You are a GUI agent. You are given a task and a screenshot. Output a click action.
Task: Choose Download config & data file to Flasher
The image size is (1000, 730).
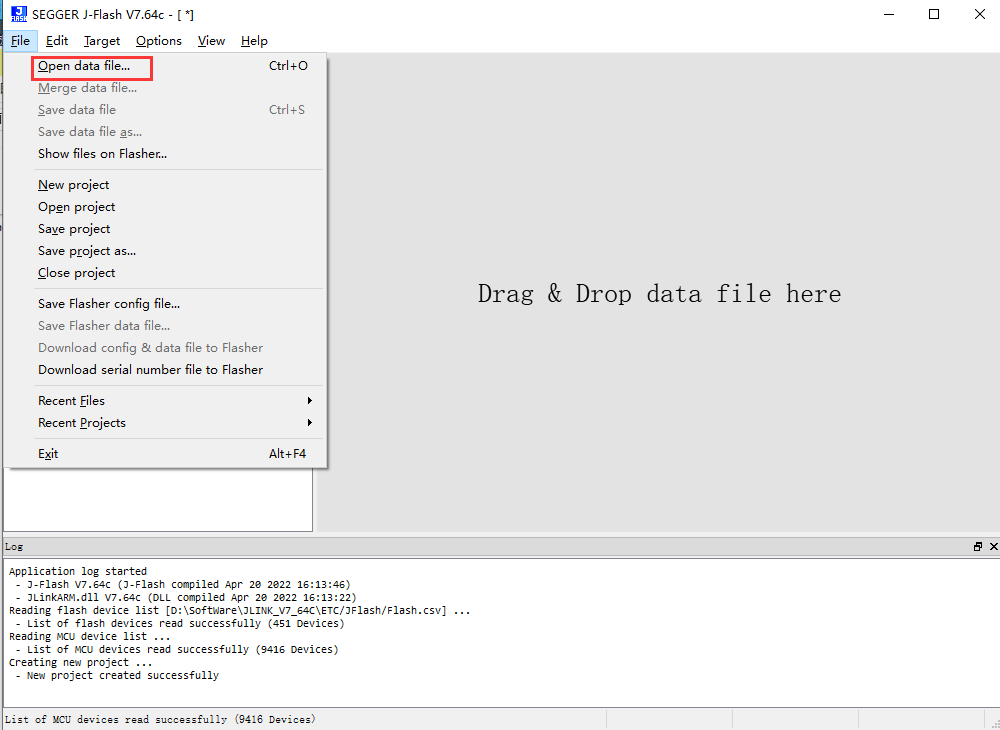pyautogui.click(x=166, y=348)
